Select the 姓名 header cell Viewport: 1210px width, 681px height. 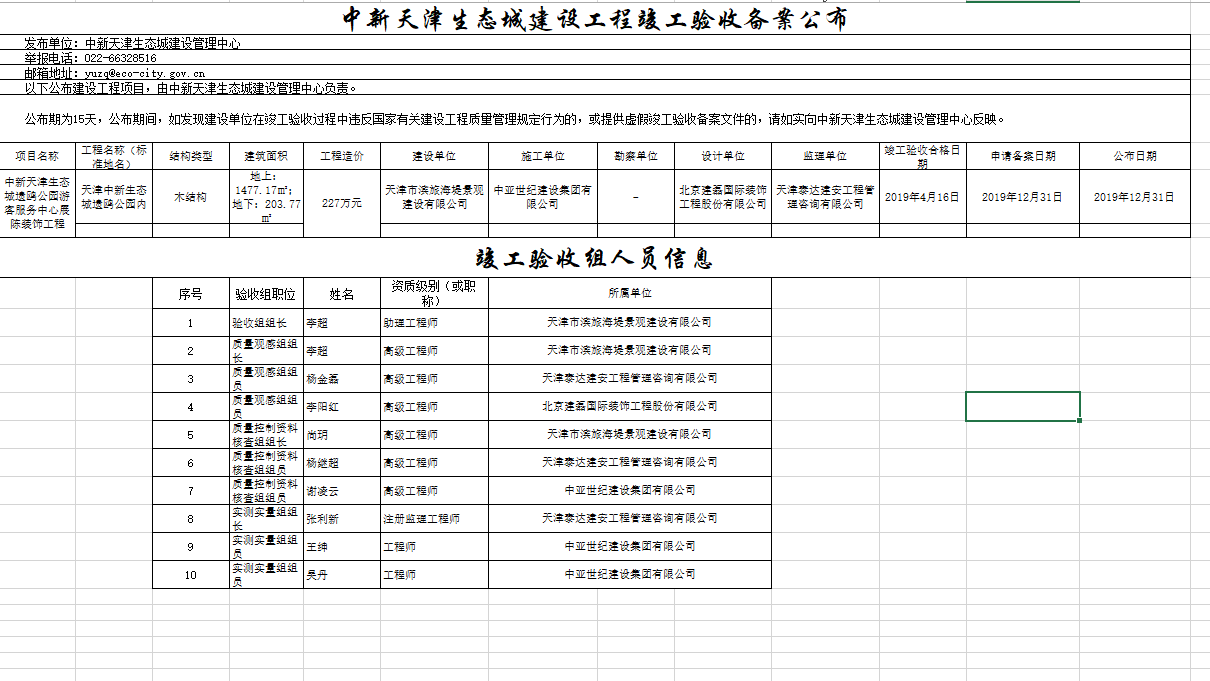click(342, 294)
